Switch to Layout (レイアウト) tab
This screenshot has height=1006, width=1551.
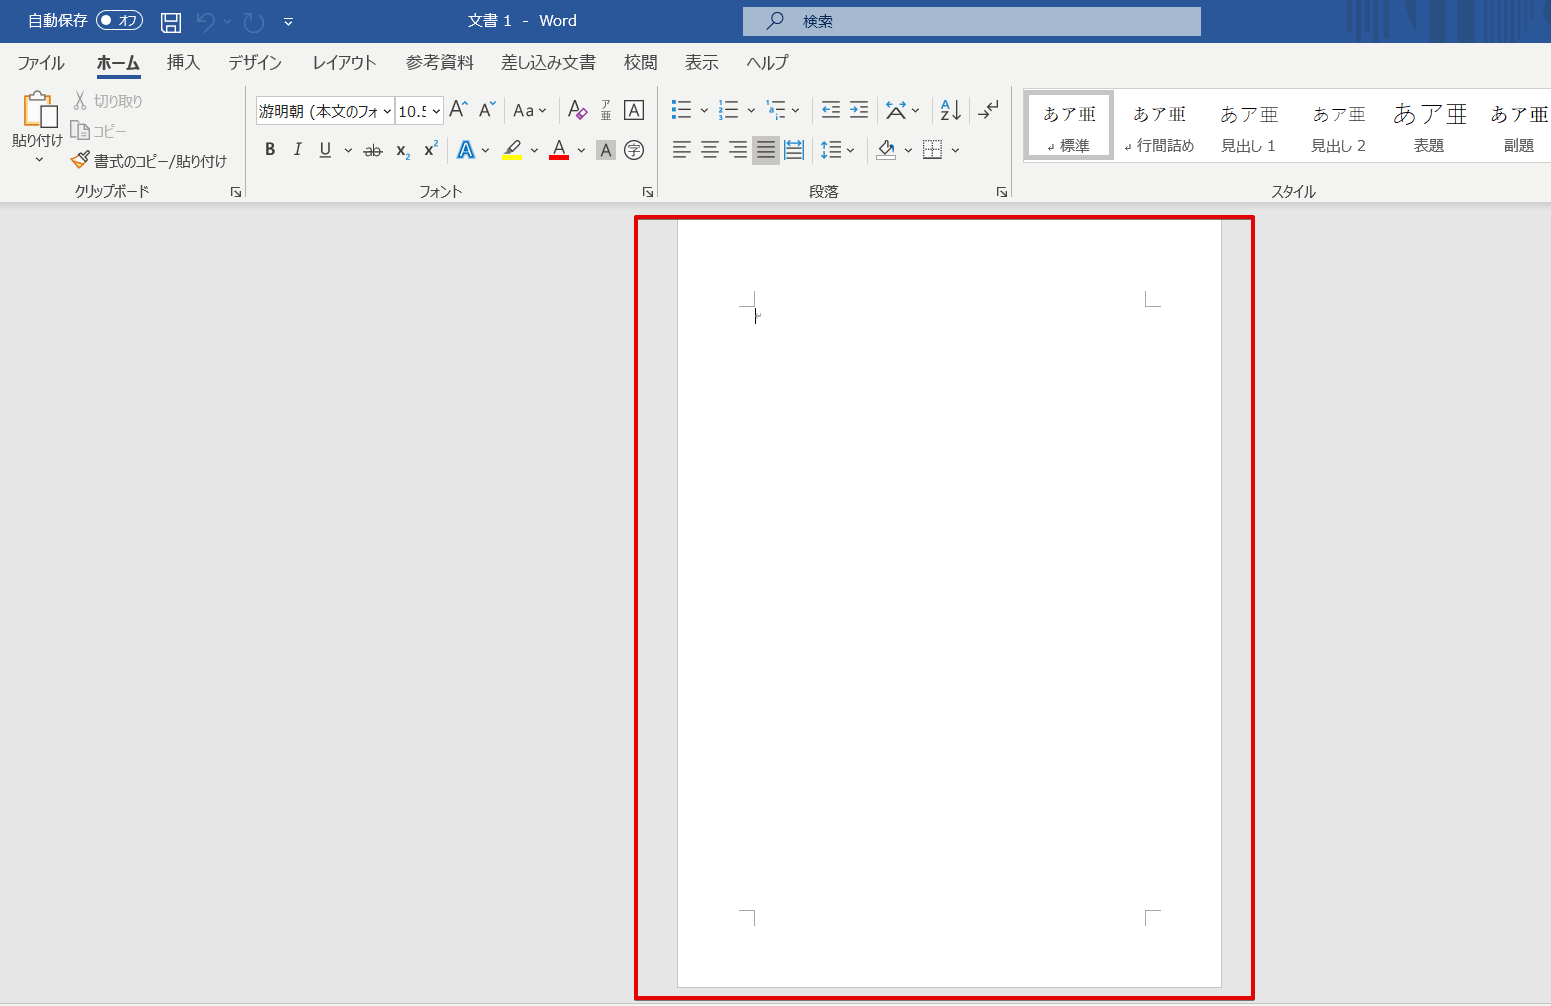(344, 63)
